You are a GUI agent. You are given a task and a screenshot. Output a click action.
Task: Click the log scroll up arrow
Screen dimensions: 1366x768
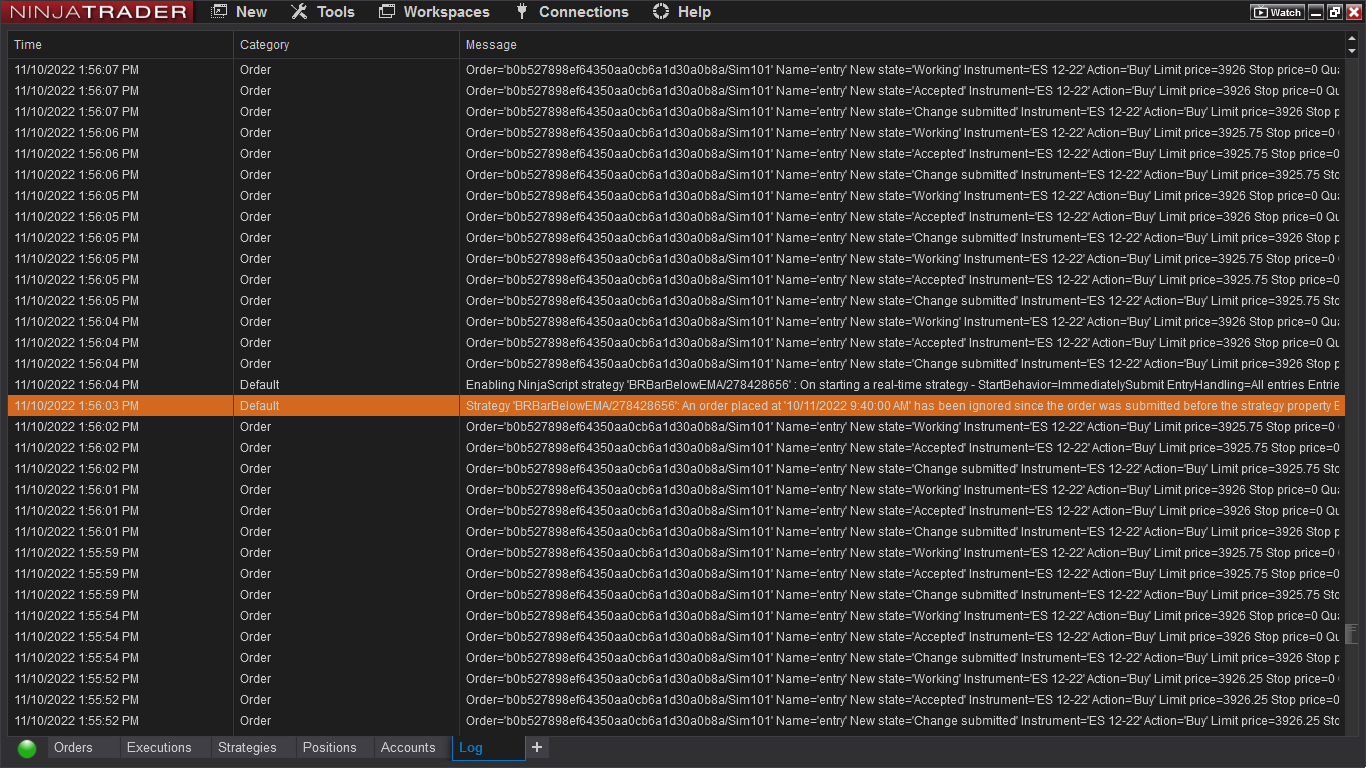(1352, 38)
